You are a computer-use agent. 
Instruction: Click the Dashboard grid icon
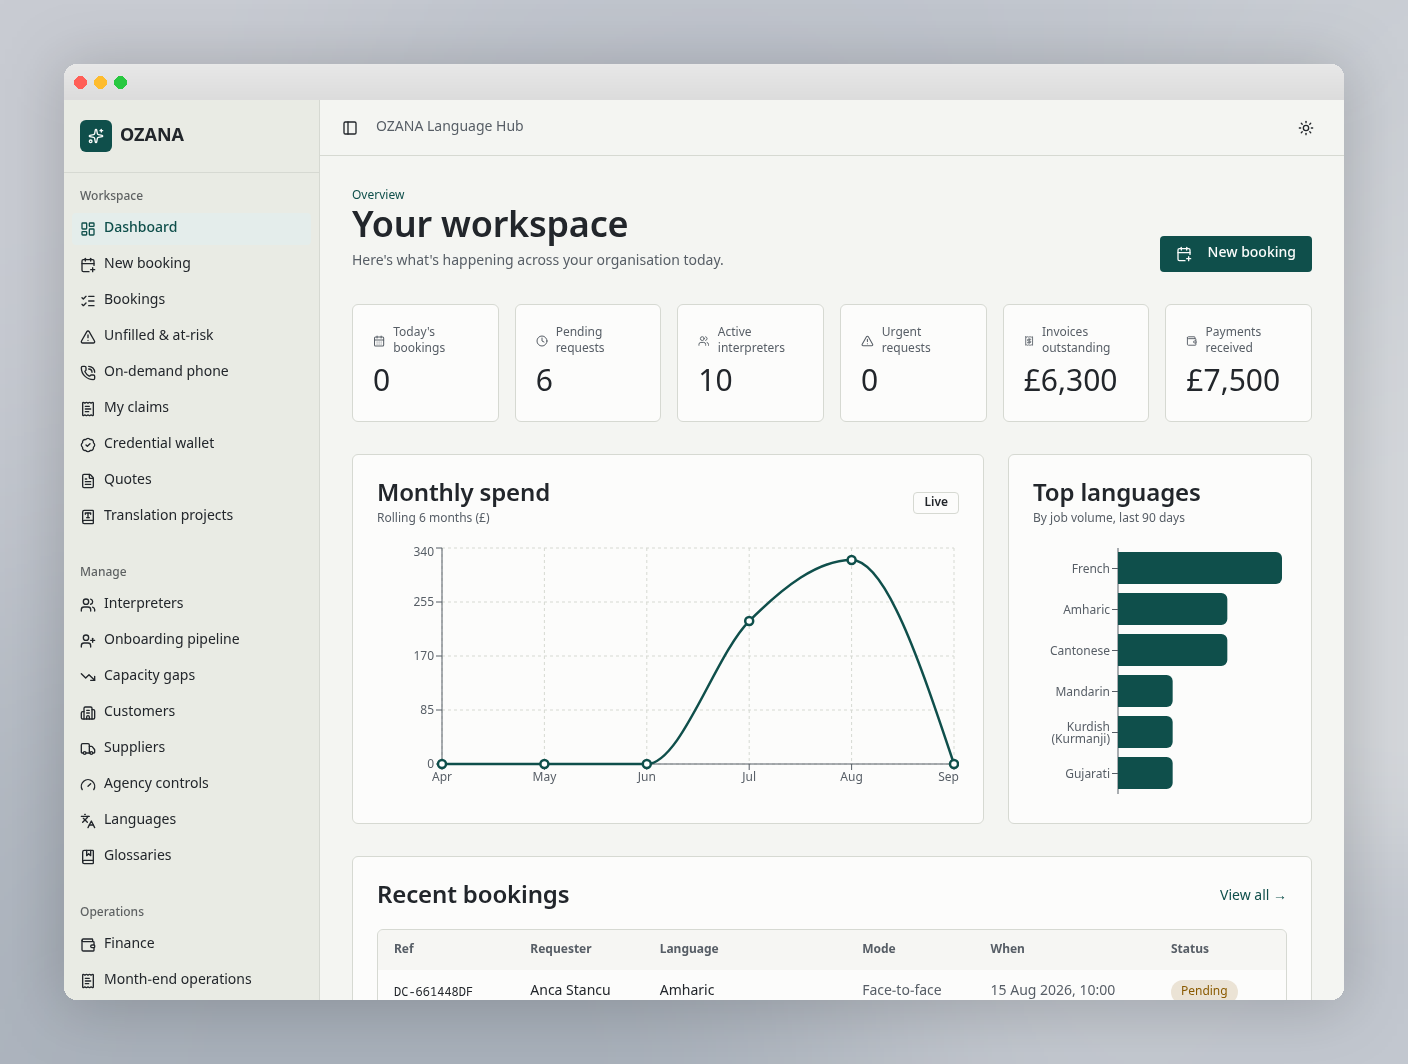[x=88, y=229]
